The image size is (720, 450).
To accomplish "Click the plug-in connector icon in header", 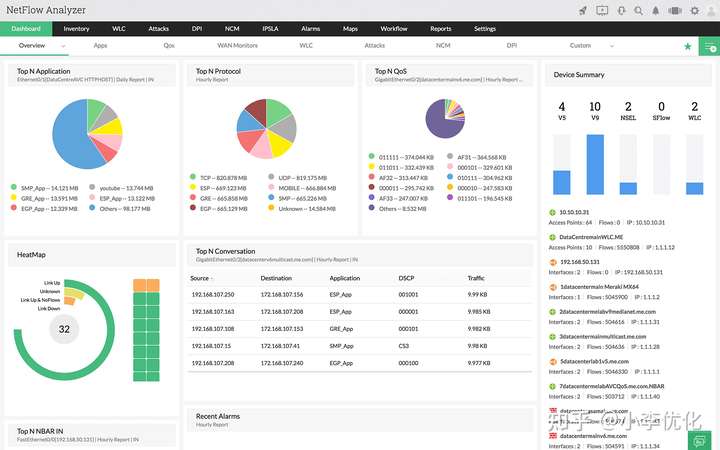I will (x=621, y=11).
